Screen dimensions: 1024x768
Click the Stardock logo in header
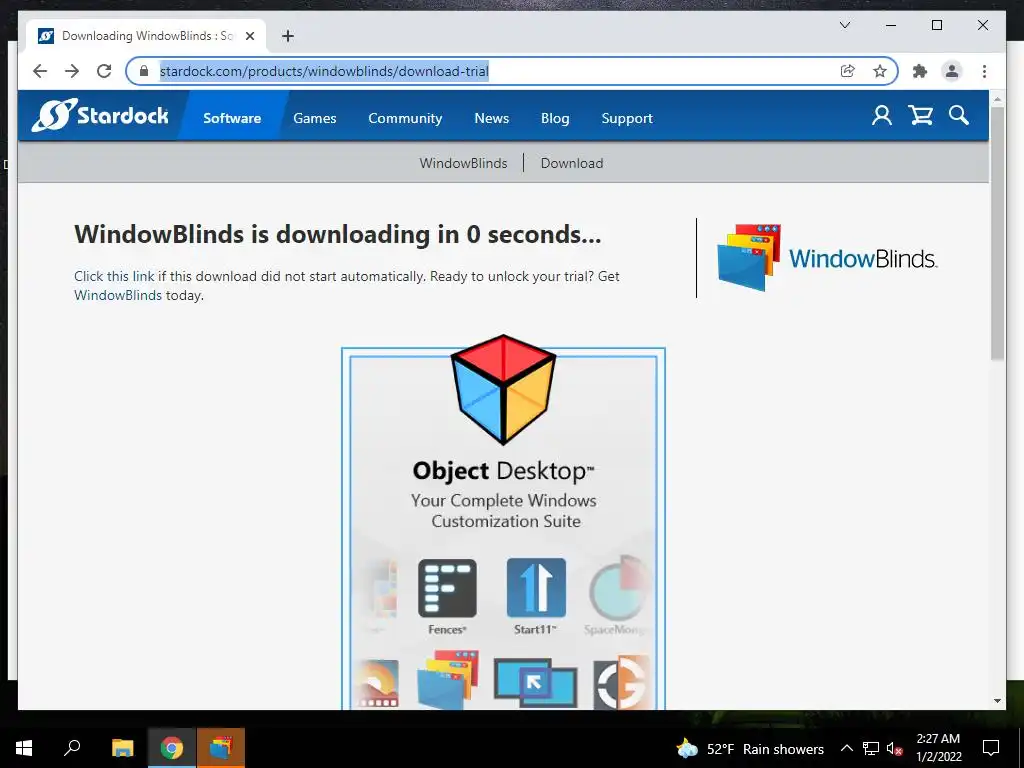click(x=100, y=116)
